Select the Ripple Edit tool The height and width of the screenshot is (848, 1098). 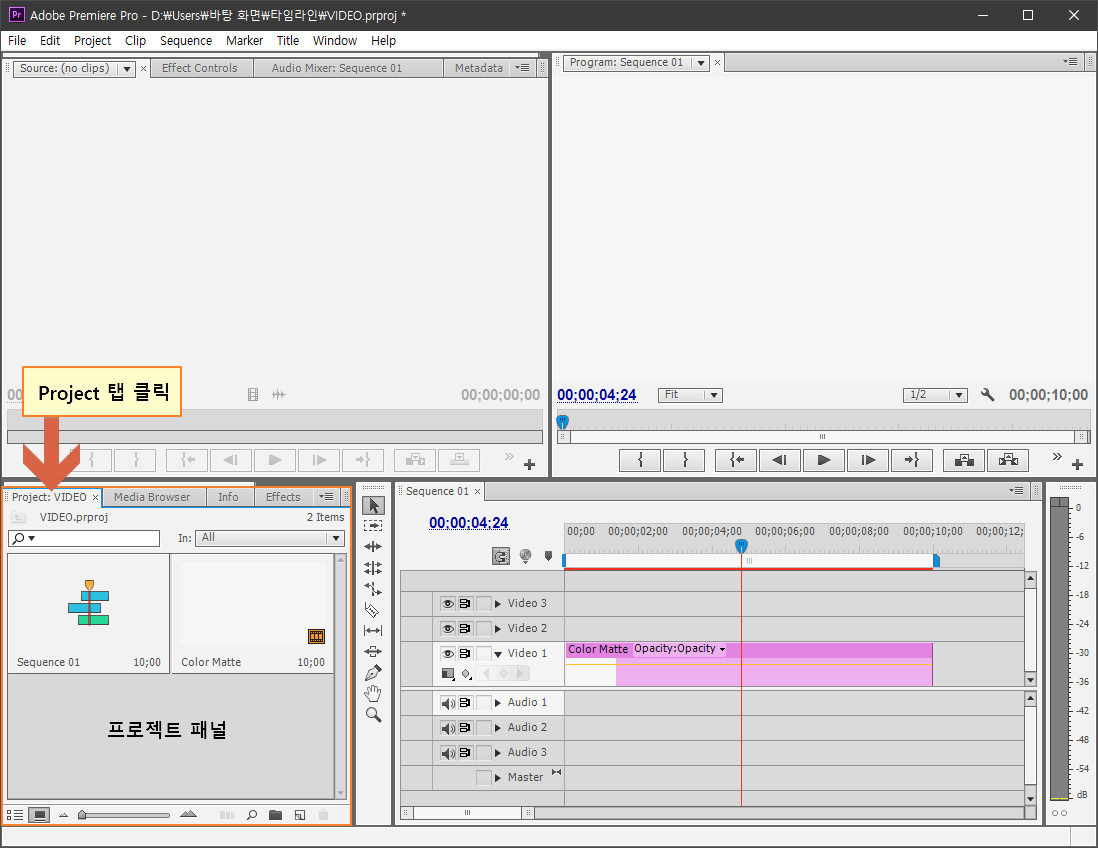(373, 546)
